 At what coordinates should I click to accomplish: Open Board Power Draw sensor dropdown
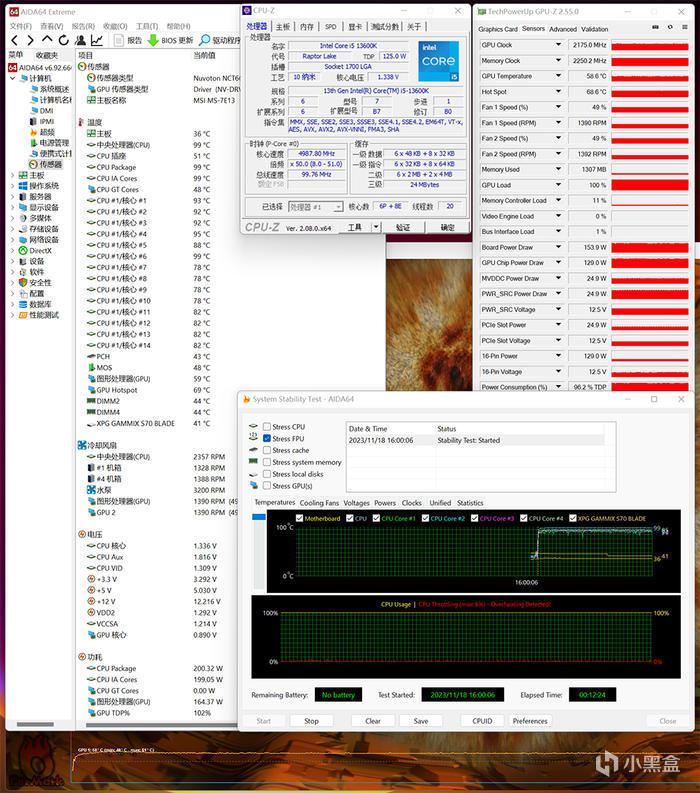click(558, 247)
